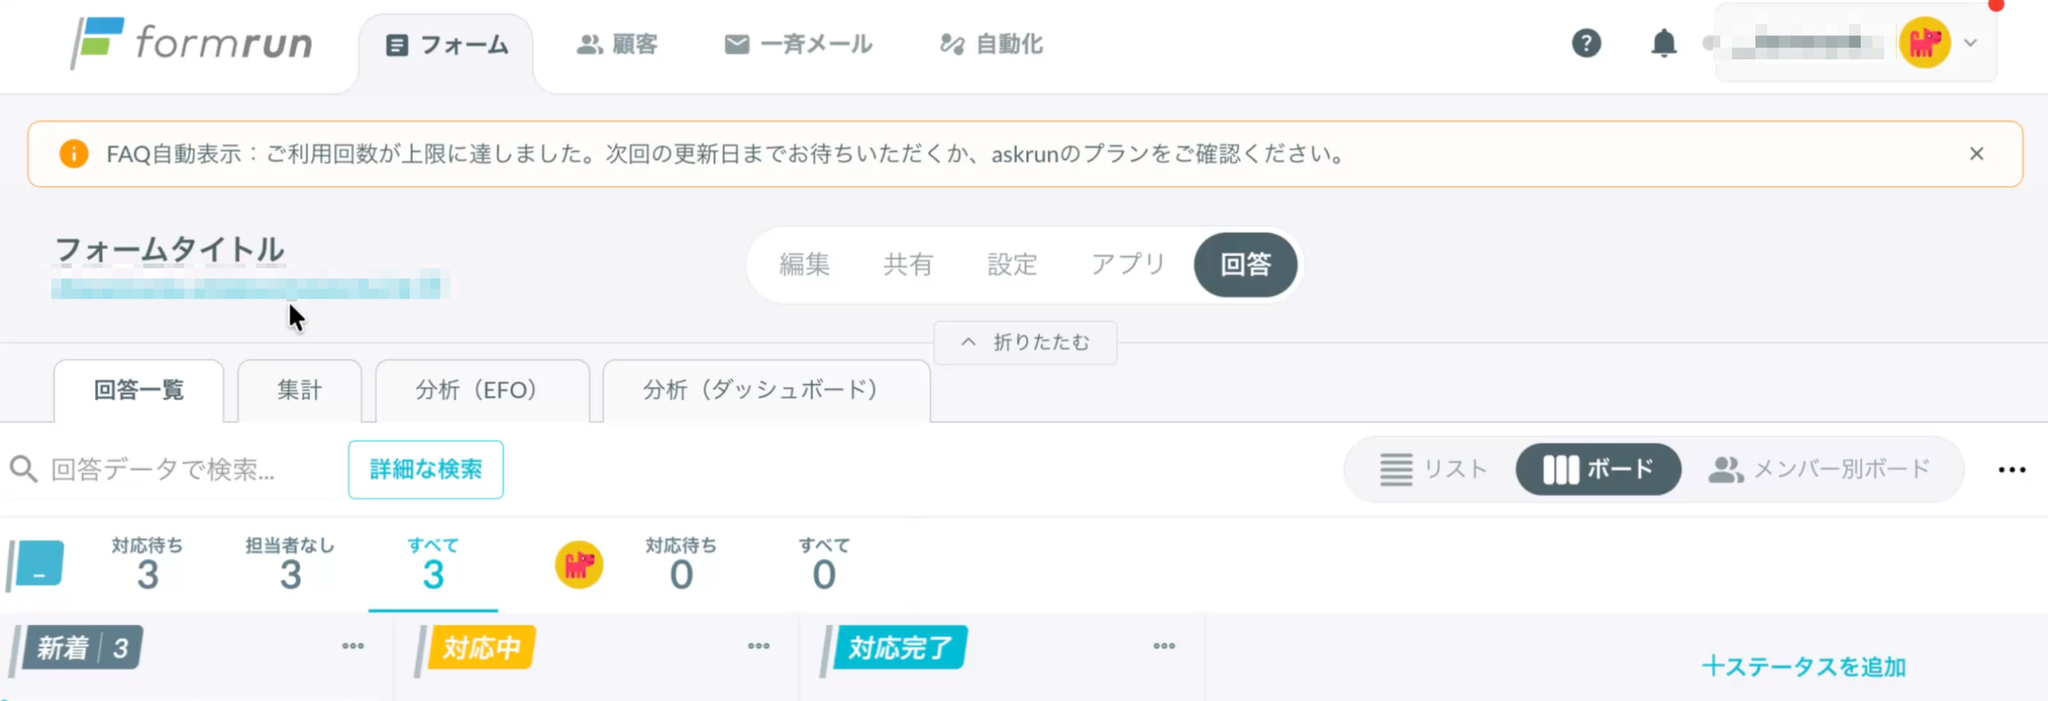Dismiss the FAQ warning banner
Screen dimensions: 2048x701
click(x=1976, y=154)
